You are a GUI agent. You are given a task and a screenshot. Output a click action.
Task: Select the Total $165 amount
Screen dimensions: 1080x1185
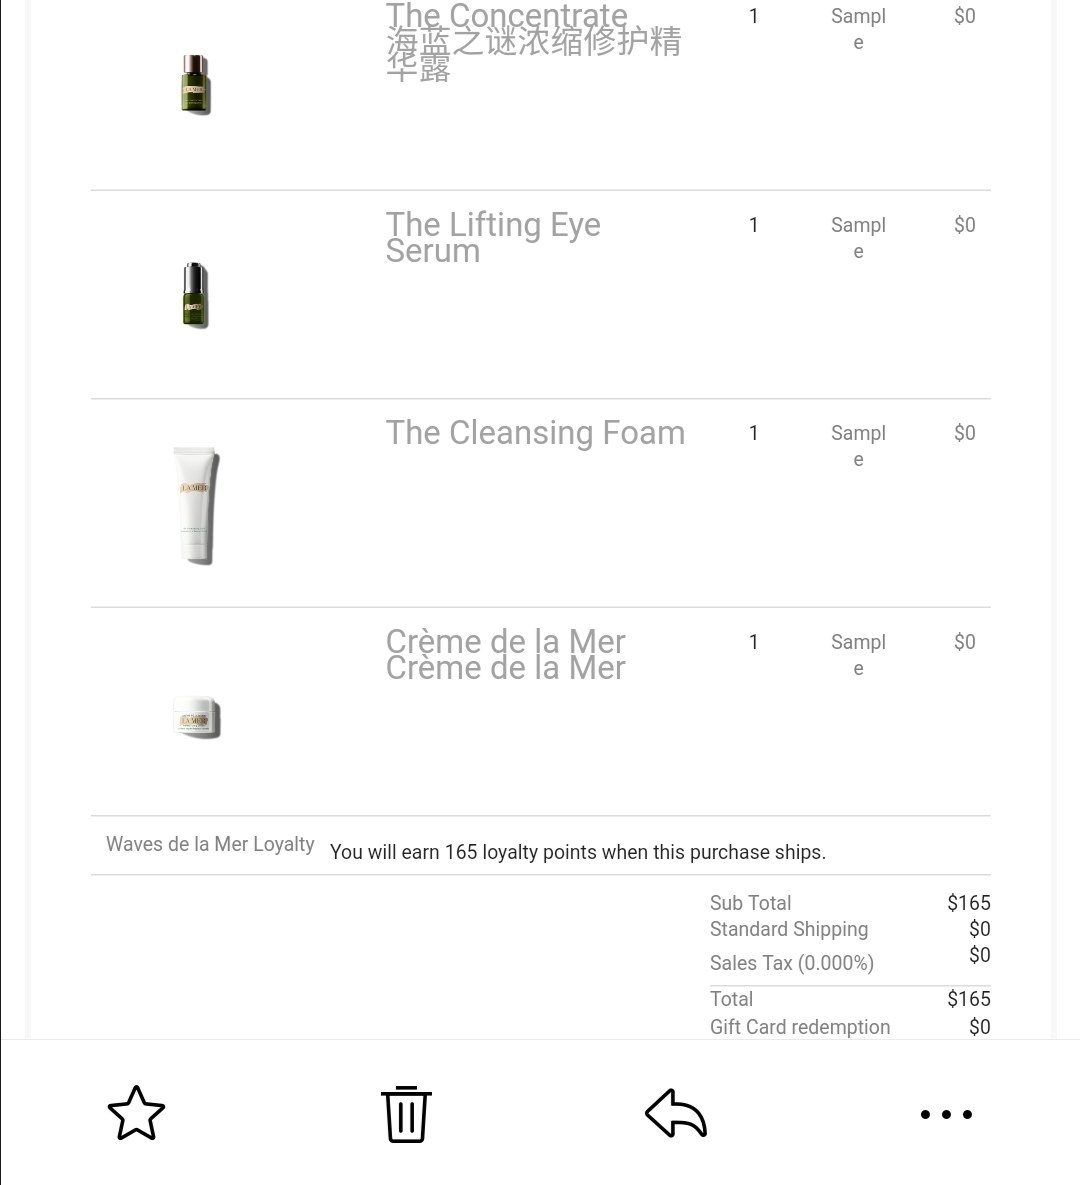coord(968,998)
